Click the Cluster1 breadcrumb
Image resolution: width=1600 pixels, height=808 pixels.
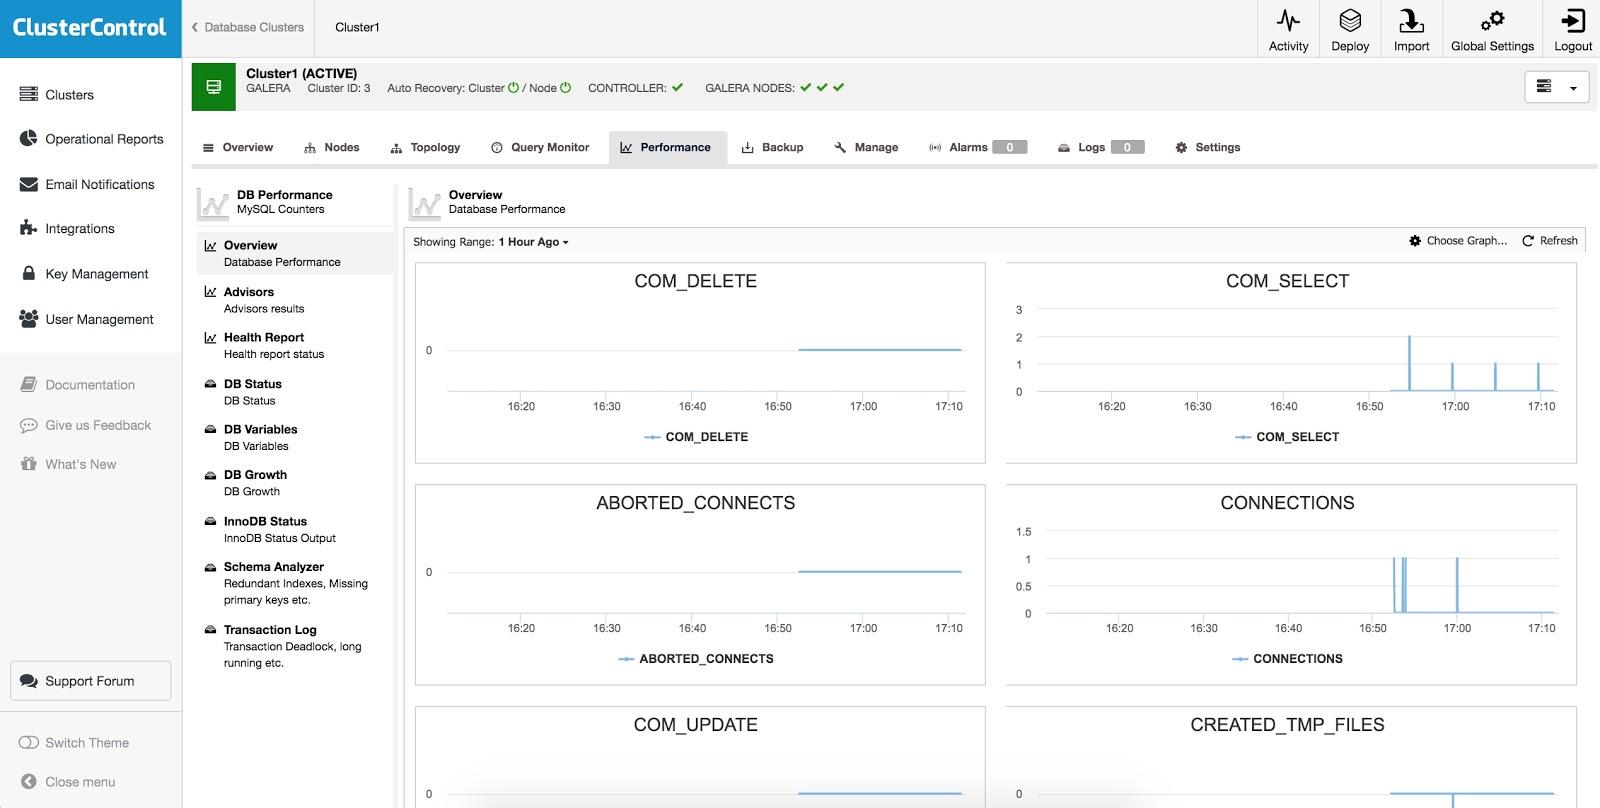click(357, 28)
